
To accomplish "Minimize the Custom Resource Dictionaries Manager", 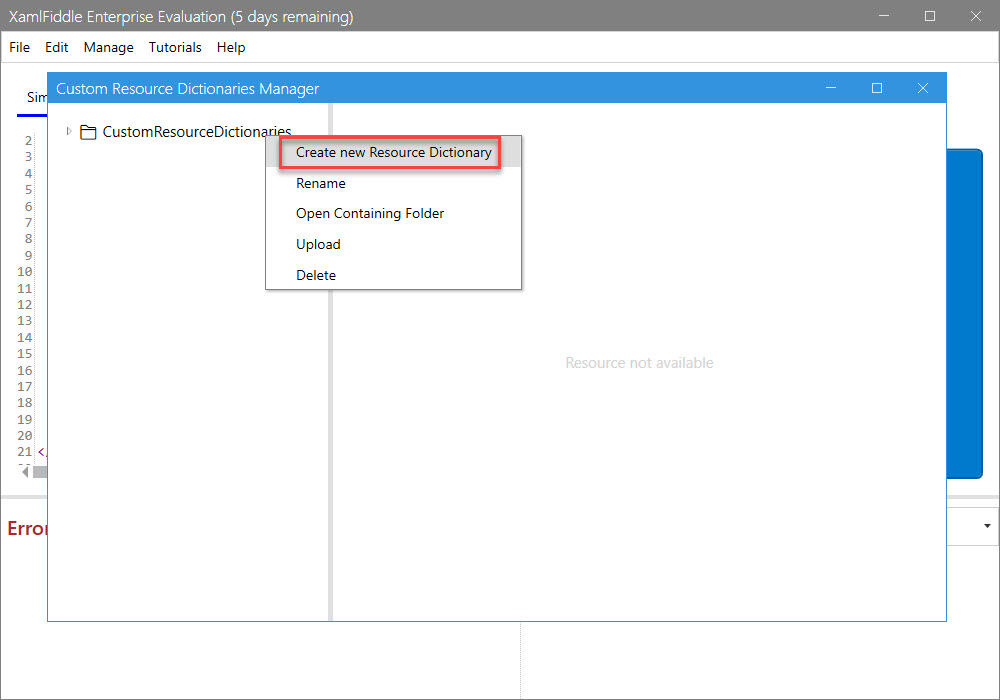I will tap(830, 88).
